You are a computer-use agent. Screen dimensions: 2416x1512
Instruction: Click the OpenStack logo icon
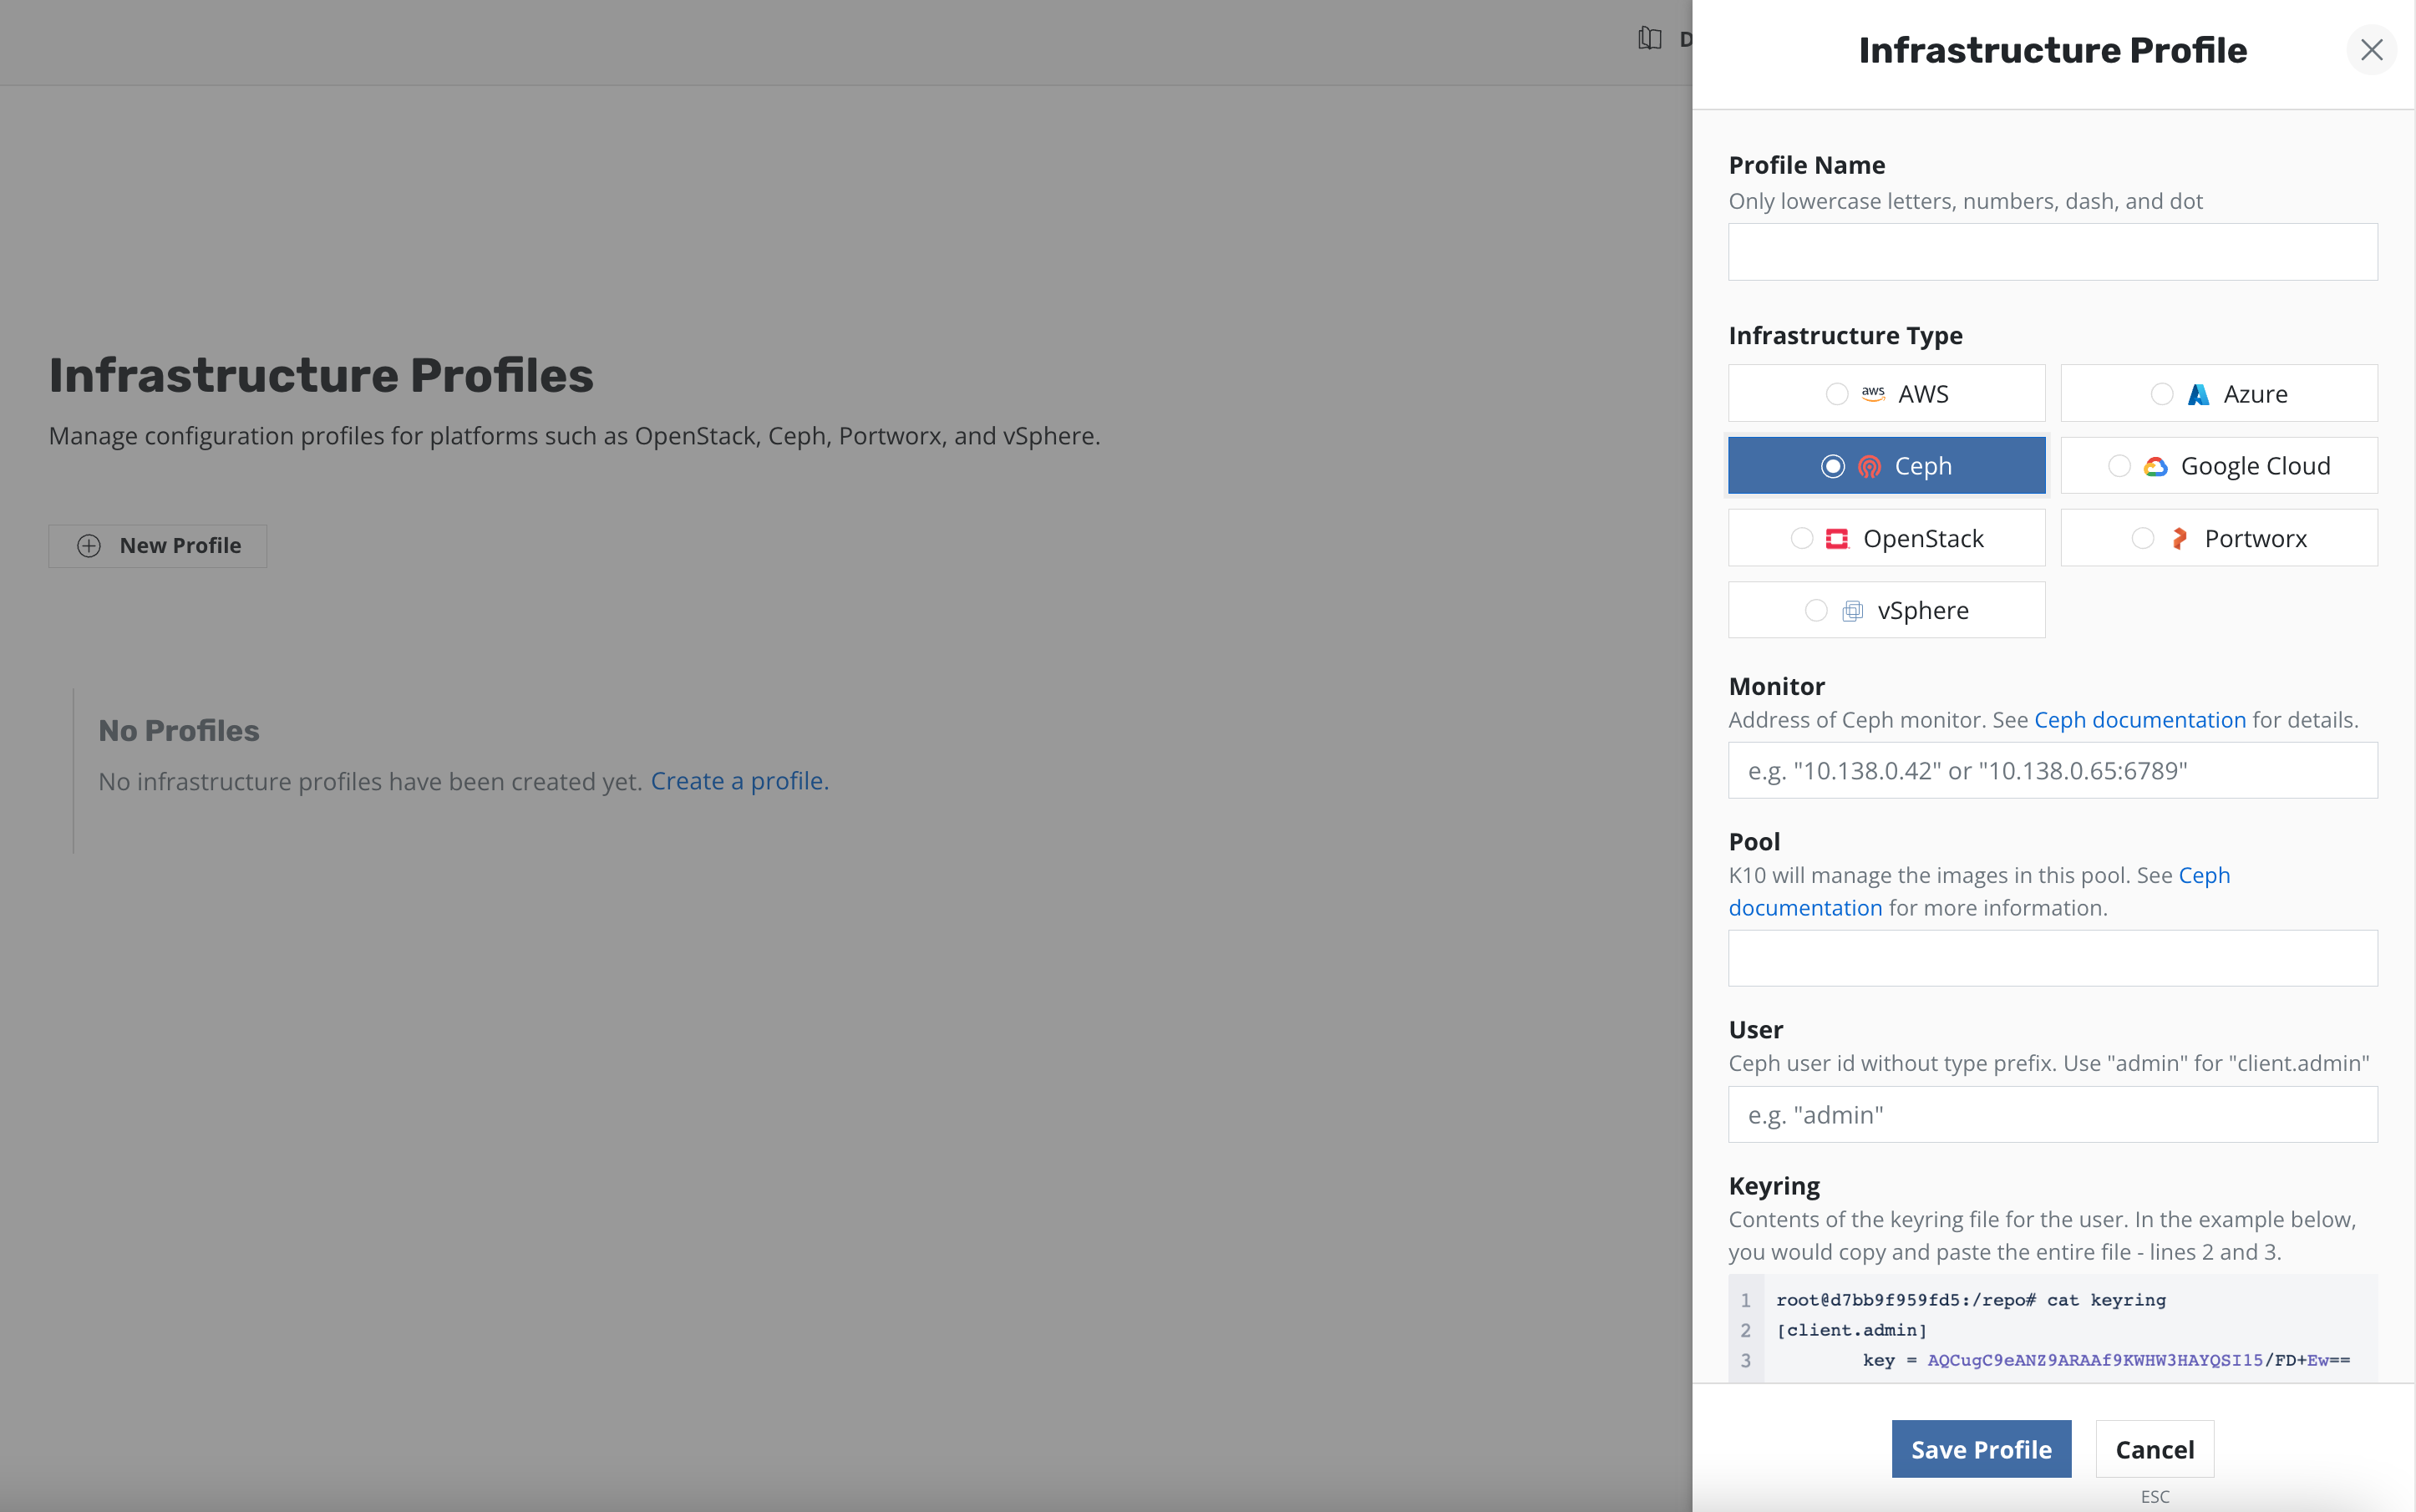1837,539
